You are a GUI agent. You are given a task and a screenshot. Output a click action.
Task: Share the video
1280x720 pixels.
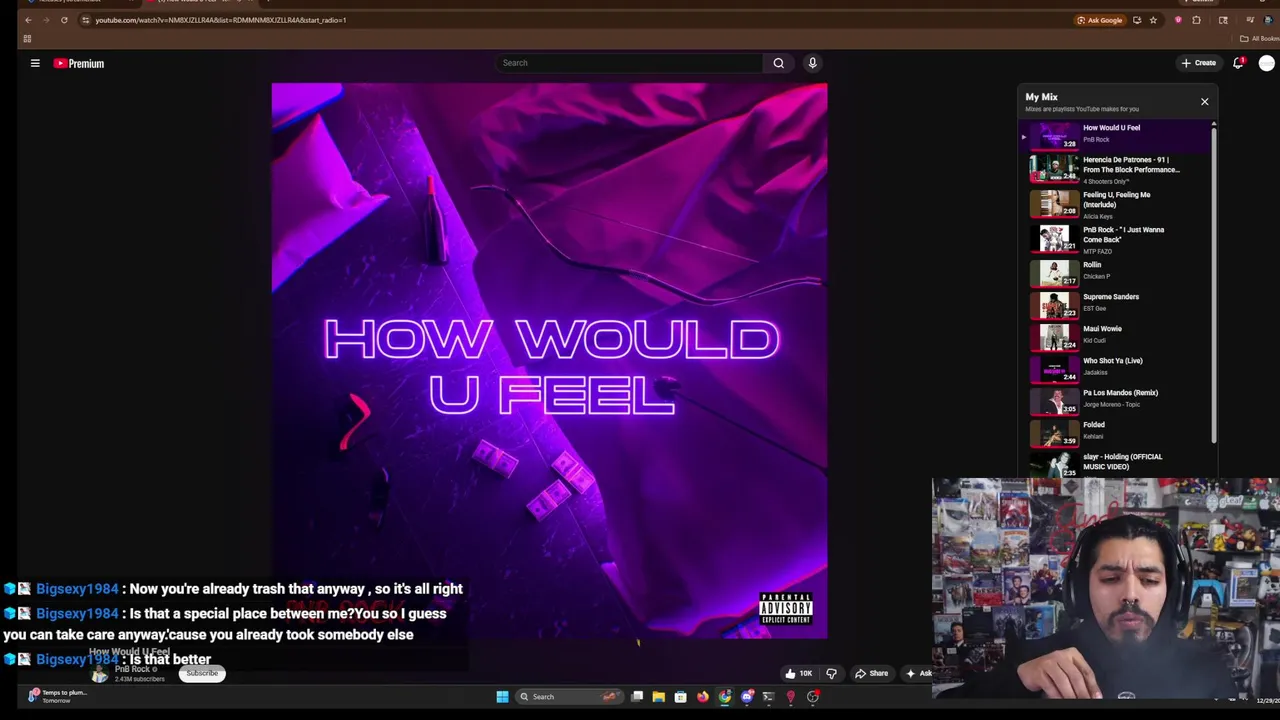click(x=872, y=673)
